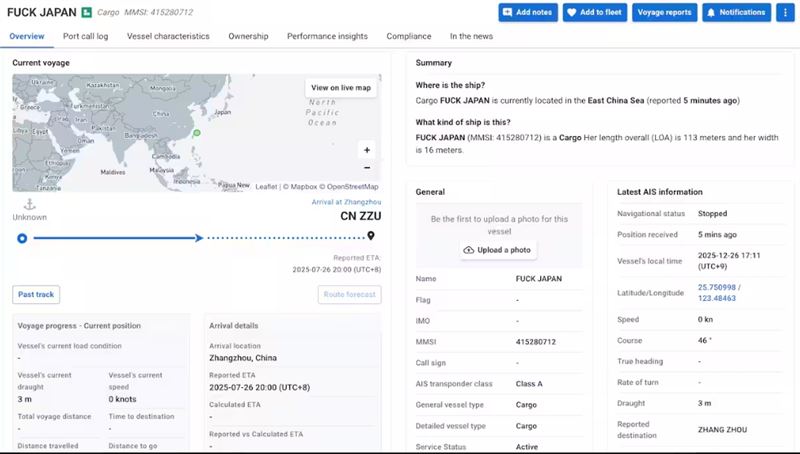Click the voyage start circle marker
800x454 pixels.
(x=22, y=238)
